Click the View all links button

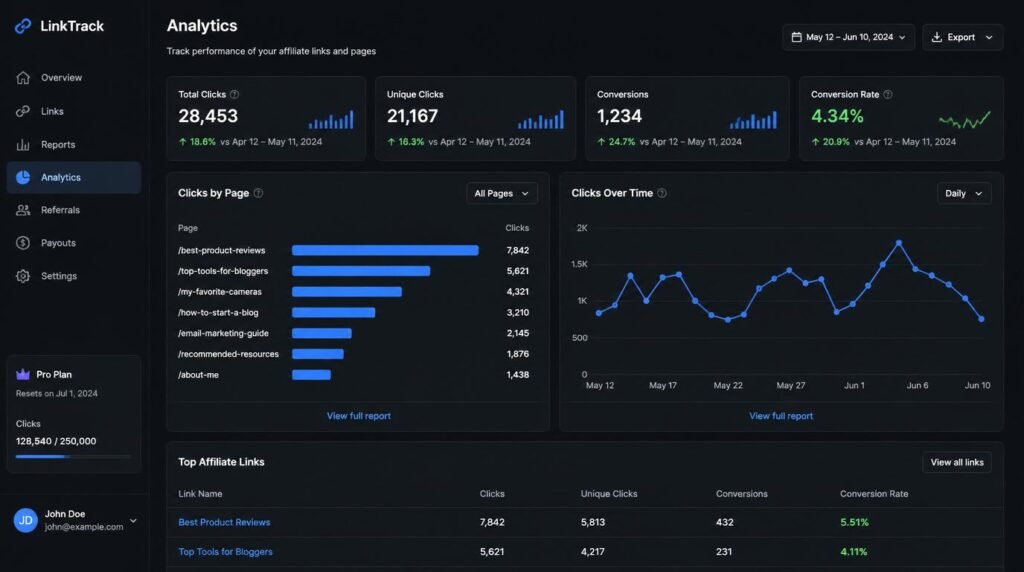click(x=957, y=462)
